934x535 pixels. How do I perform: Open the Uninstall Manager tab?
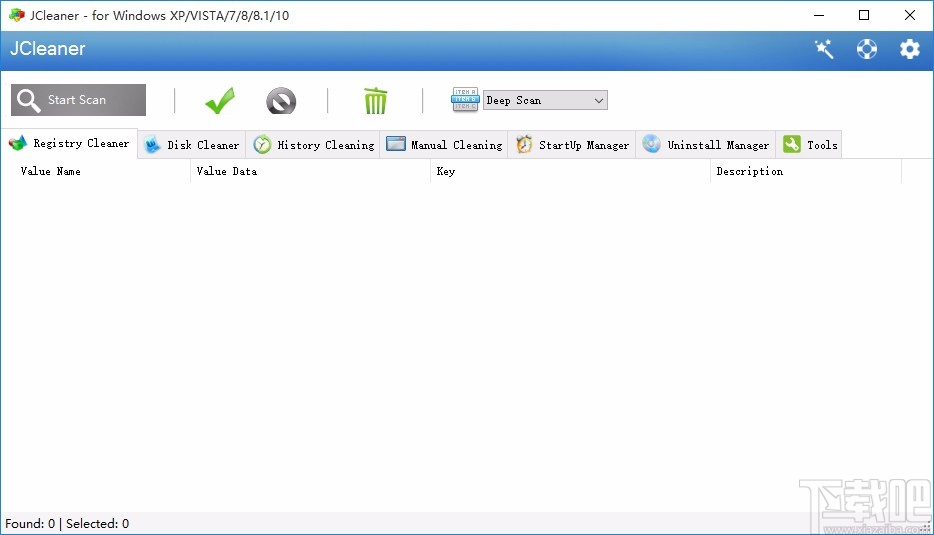706,145
